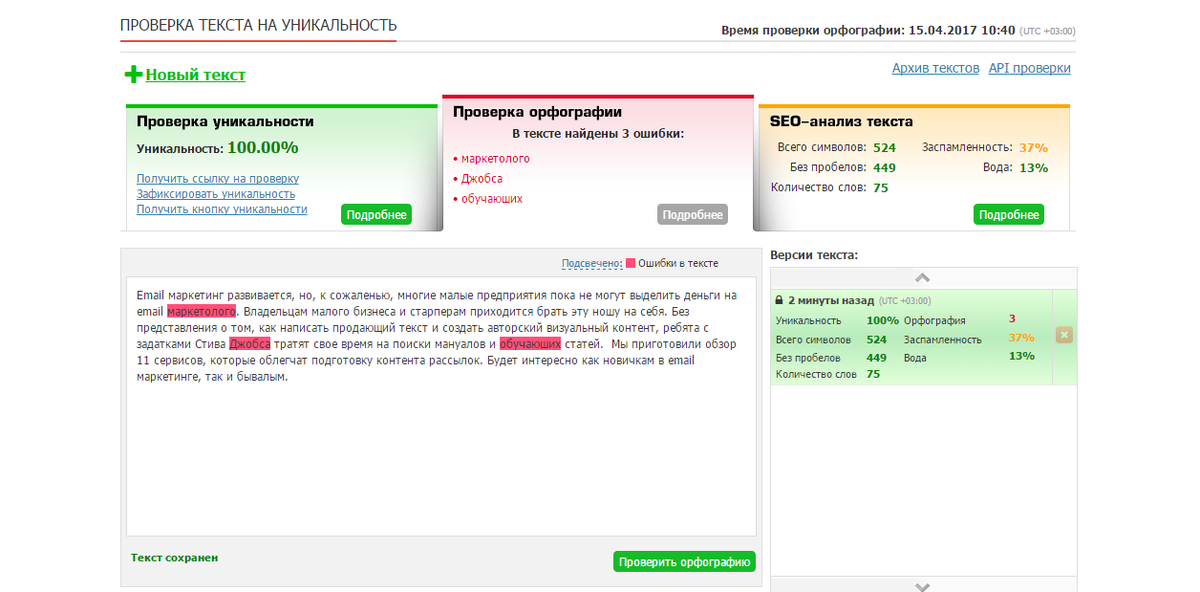This screenshot has width=1200, height=592.
Task: Click the error word Джобса in the list
Action: (x=481, y=179)
